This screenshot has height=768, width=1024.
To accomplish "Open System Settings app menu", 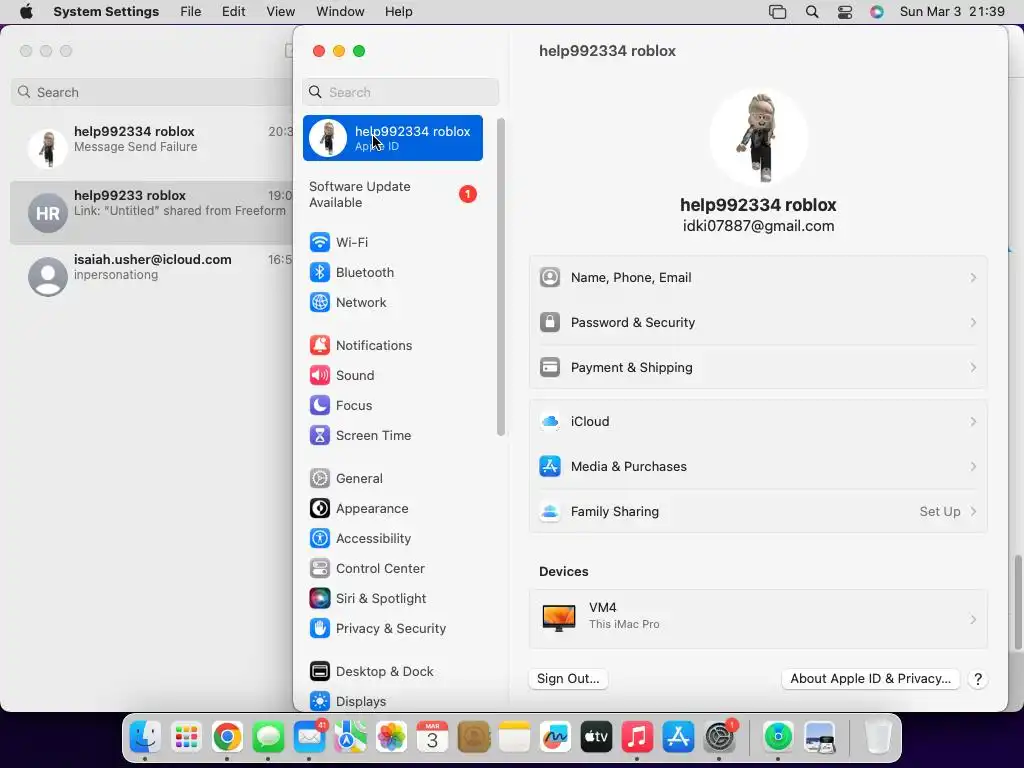I will [x=106, y=12].
